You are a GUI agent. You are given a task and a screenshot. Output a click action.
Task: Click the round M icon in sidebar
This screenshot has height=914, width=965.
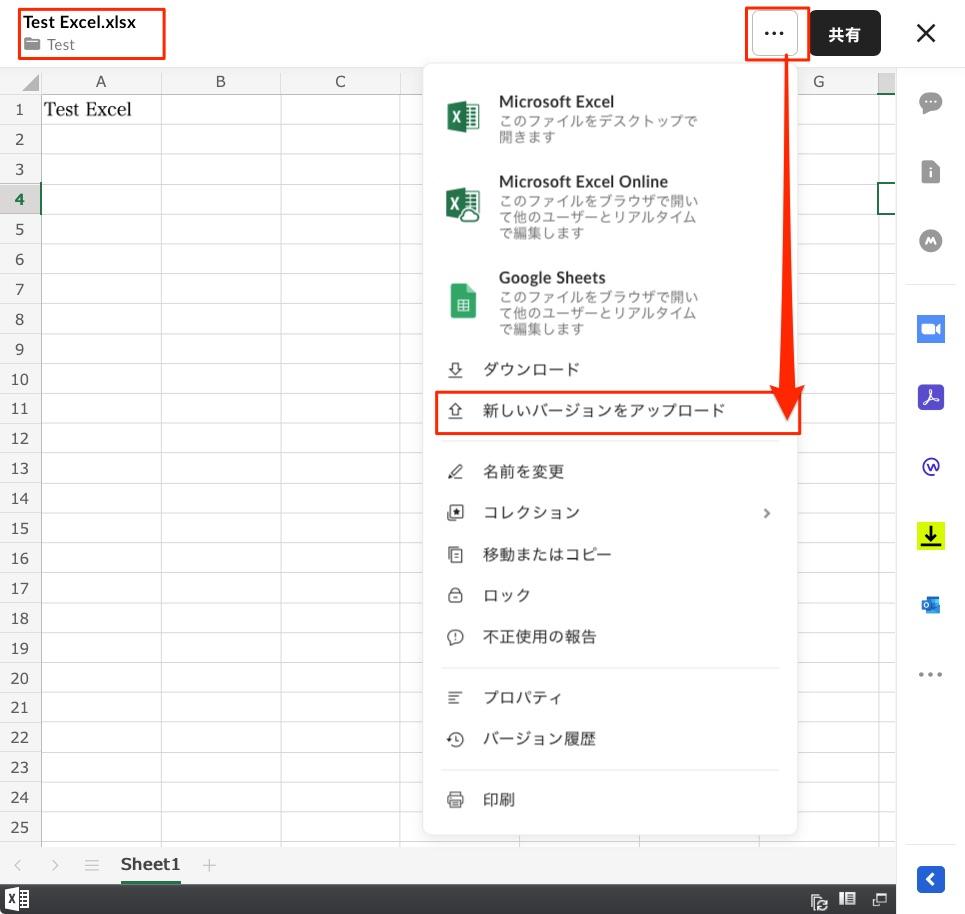tap(931, 241)
